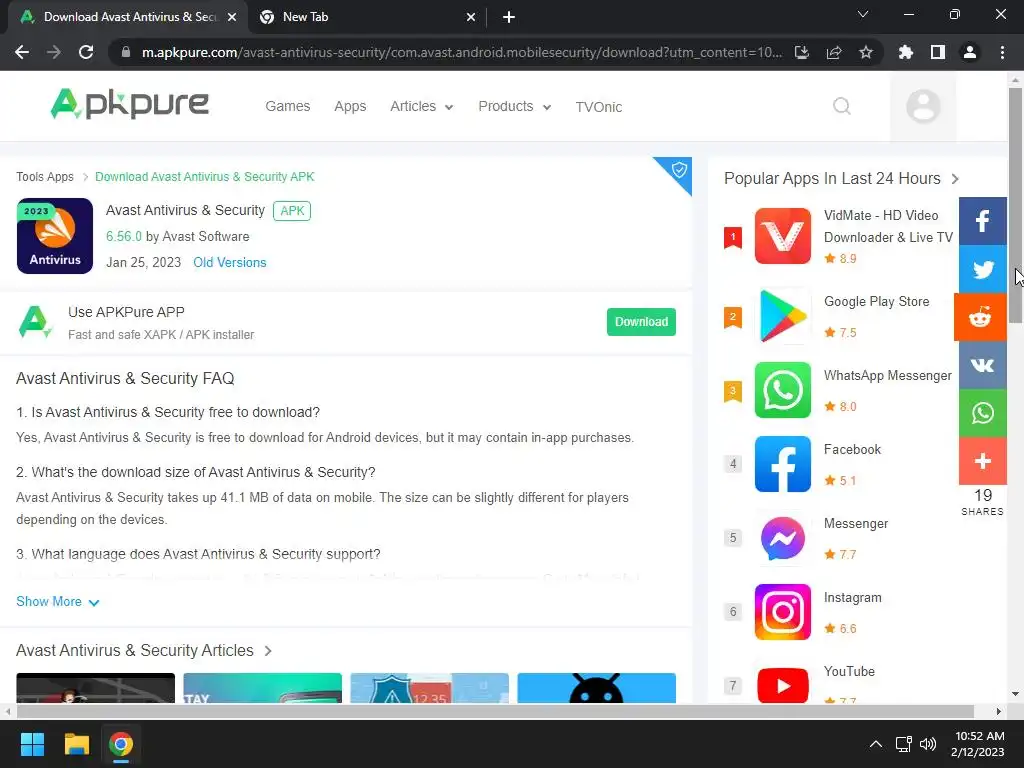
Task: Click the verified shield badge corner
Action: click(679, 170)
